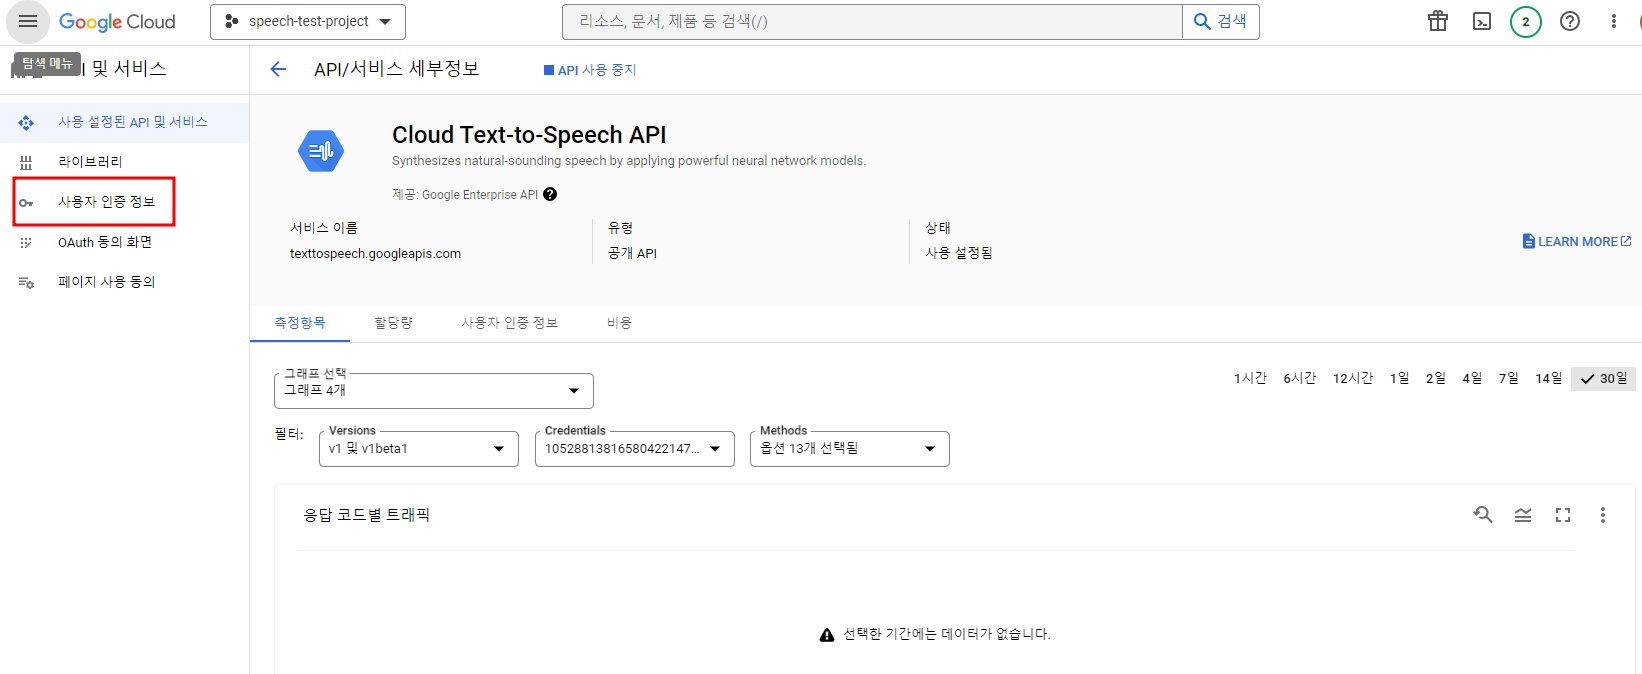Click the 사용 설정된 API 및 서비스 icon
This screenshot has height=674, width=1642.
[x=26, y=123]
